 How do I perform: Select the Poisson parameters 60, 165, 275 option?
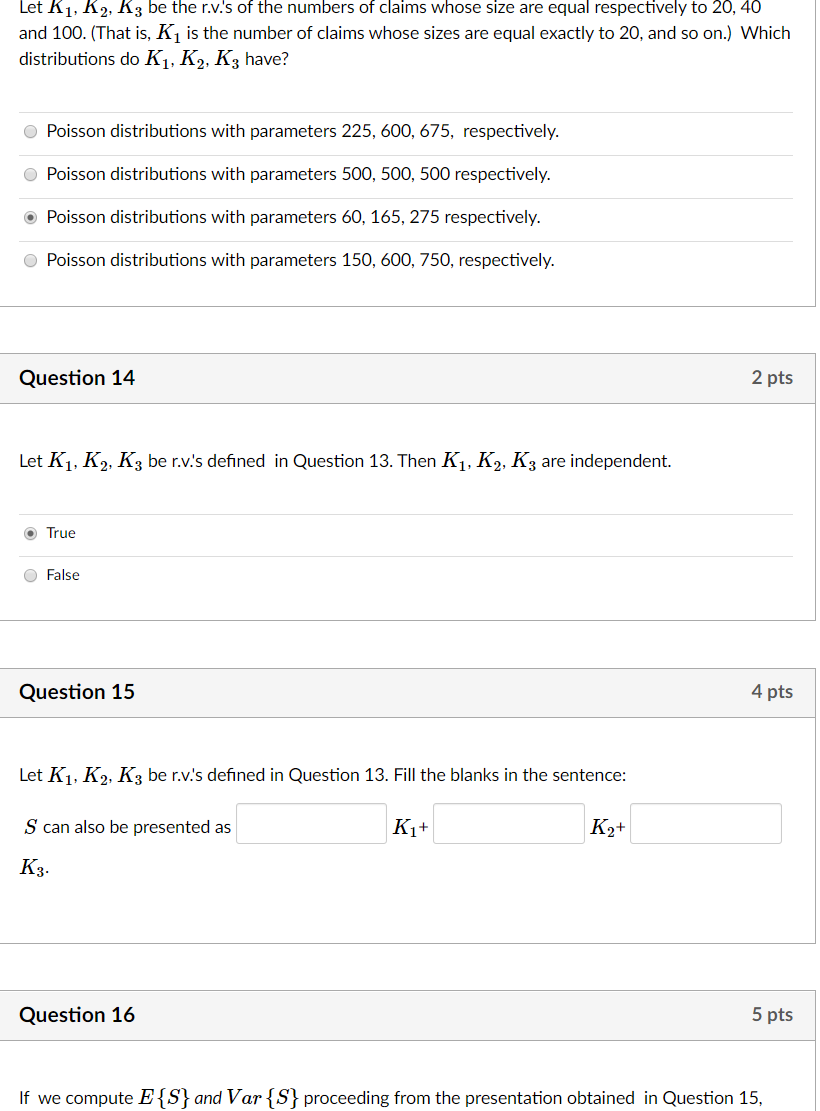click(30, 217)
